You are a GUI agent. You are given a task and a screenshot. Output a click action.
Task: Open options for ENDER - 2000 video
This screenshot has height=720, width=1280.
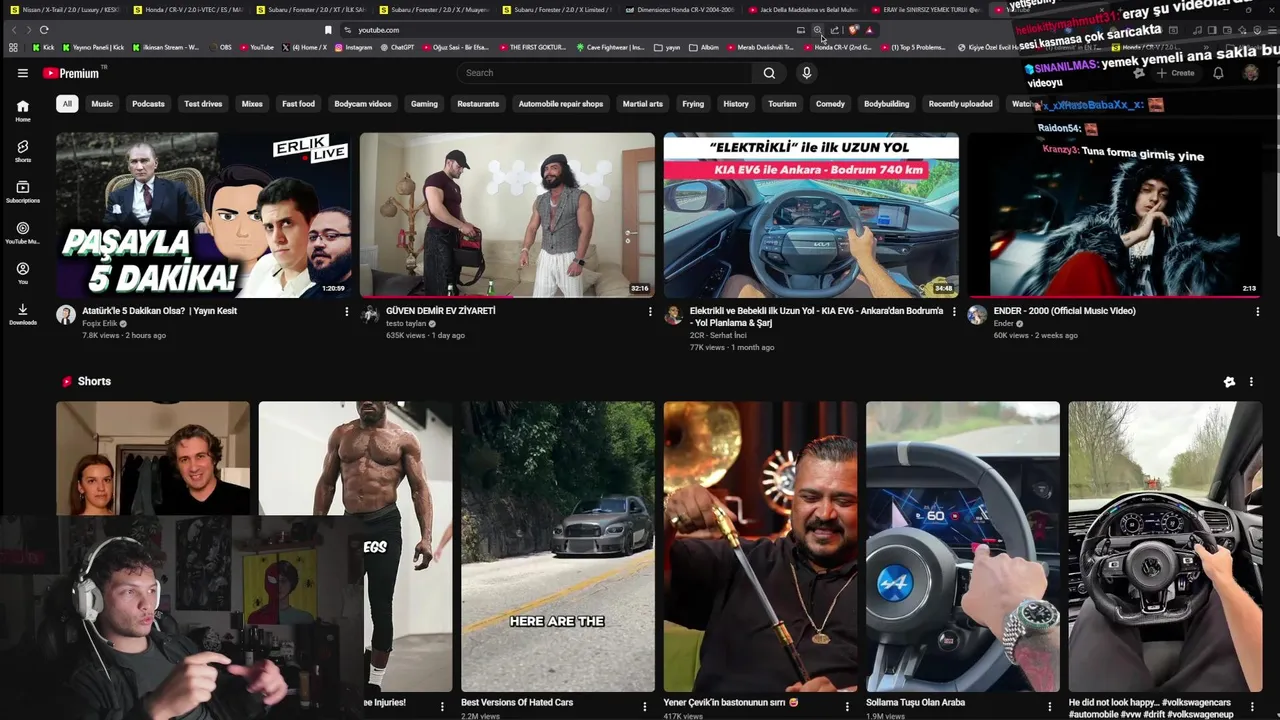coord(1257,312)
